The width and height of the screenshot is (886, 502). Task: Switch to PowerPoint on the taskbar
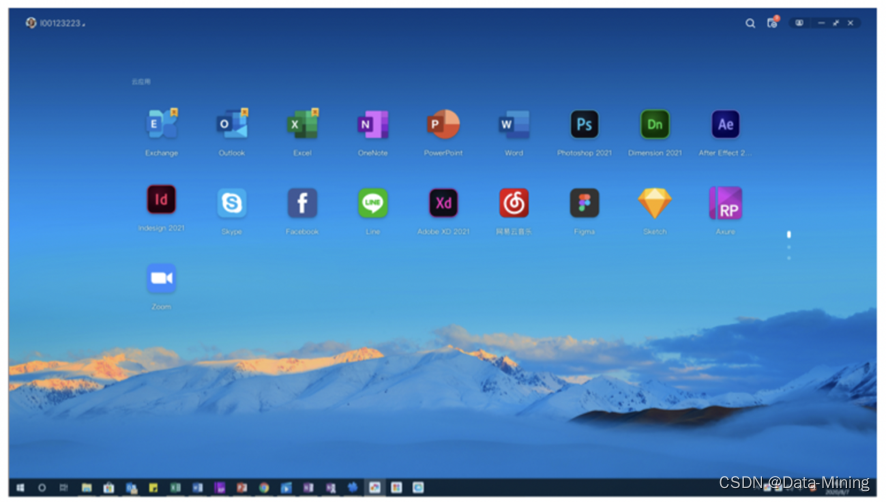[242, 487]
